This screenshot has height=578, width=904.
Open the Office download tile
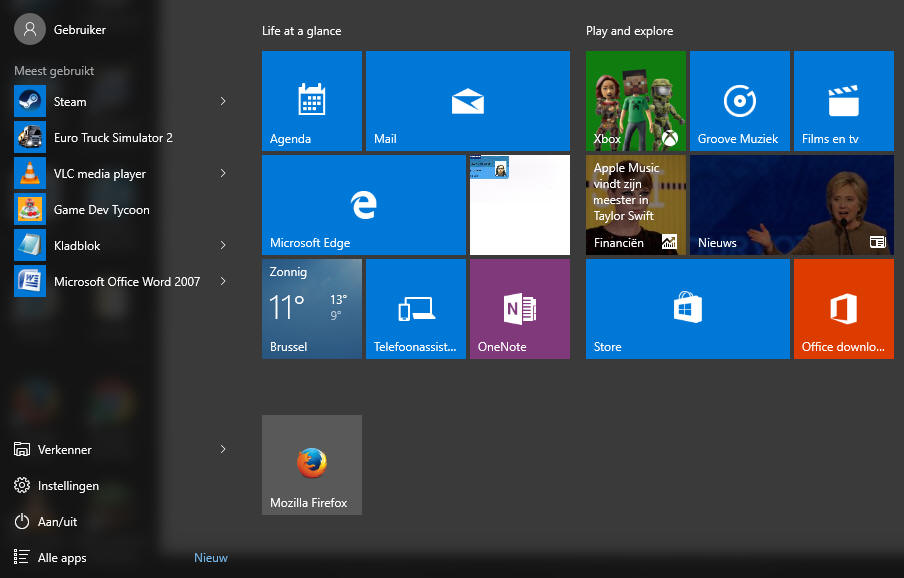[x=843, y=309]
